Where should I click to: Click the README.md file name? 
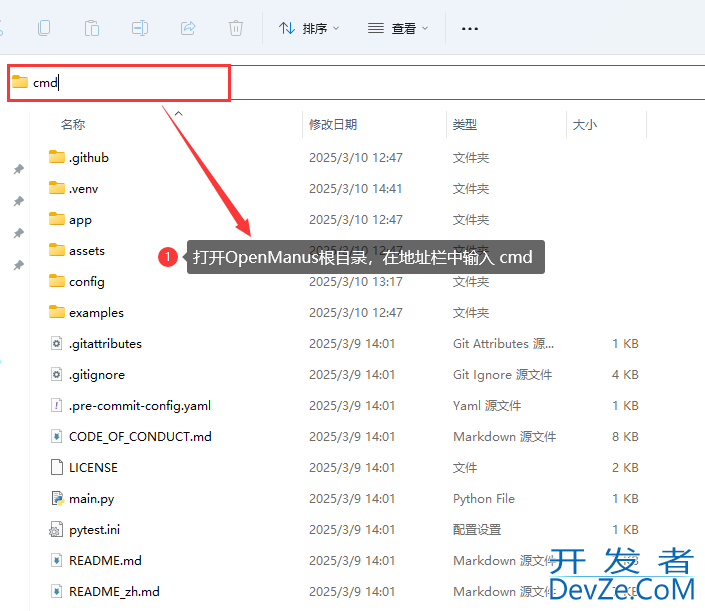click(x=105, y=561)
